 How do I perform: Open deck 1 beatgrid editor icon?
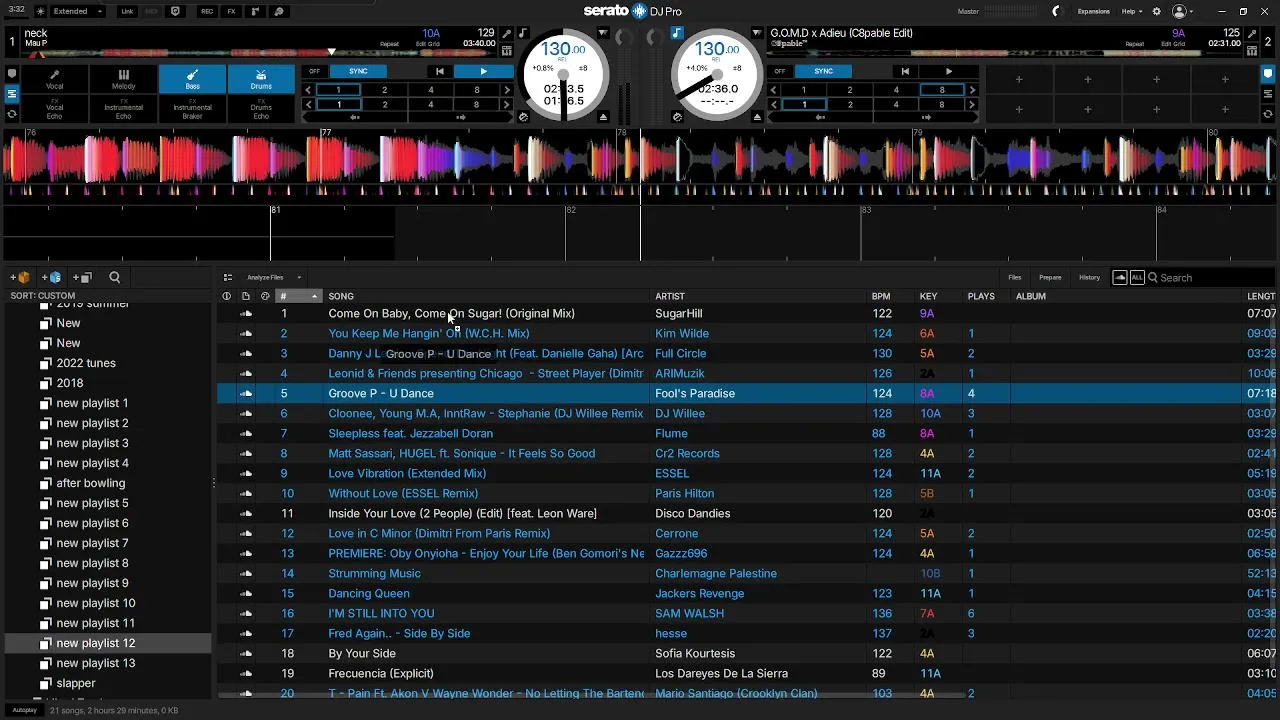coord(507,51)
